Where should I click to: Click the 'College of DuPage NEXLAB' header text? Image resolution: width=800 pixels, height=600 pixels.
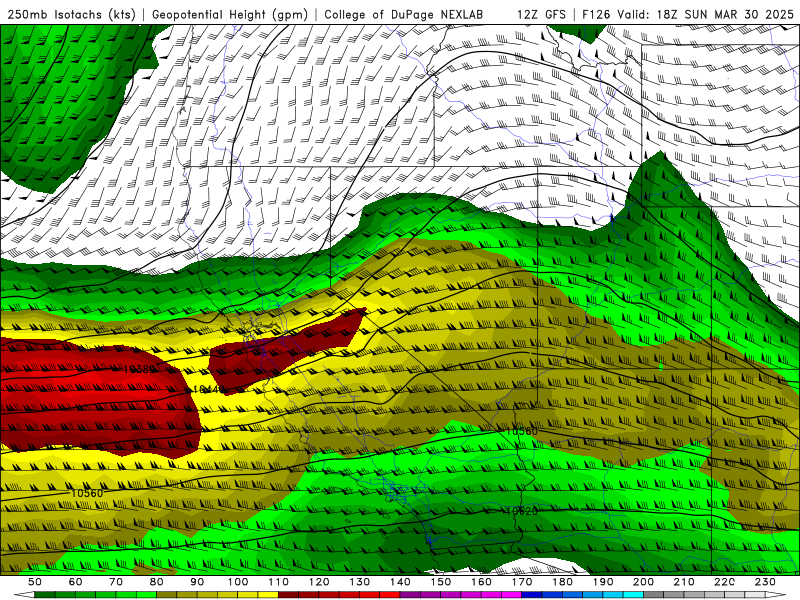coord(404,14)
